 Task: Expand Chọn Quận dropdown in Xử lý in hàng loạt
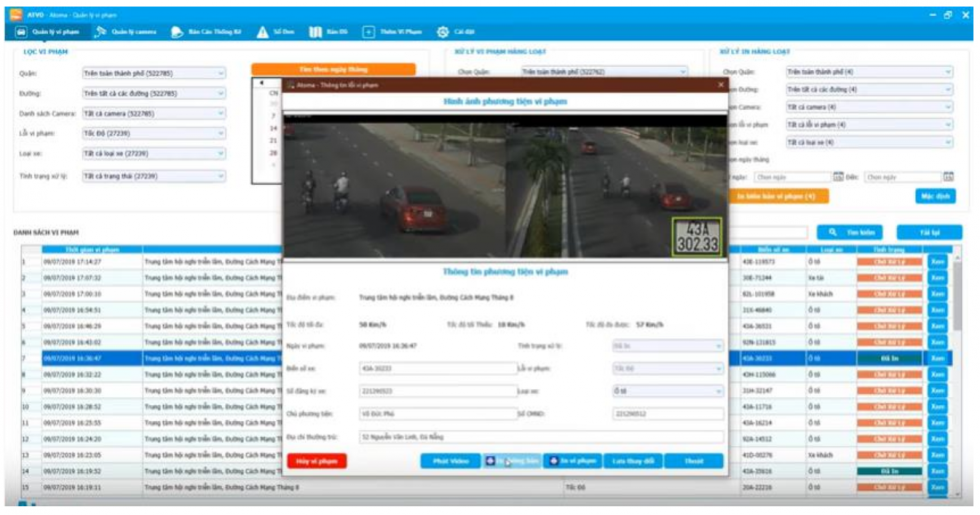[x=869, y=72]
